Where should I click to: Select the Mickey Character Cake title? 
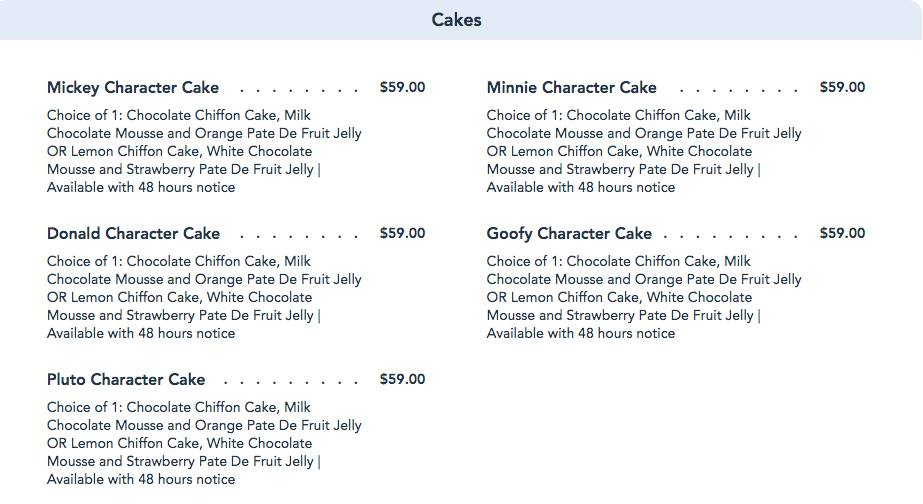tap(133, 88)
